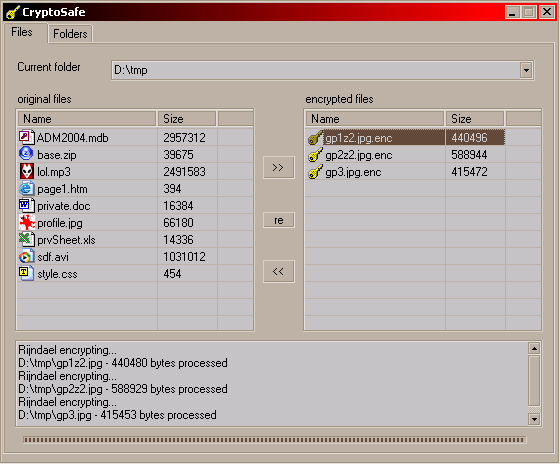
Task: Click the key icon beside gp3.jpg.enc
Action: [x=315, y=172]
